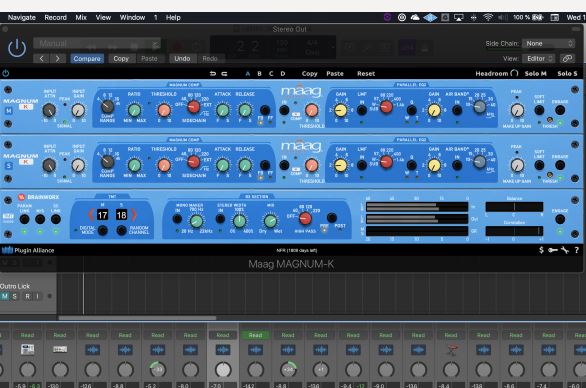Viewport: 586px width, 388px height.
Task: Click the Undo button in plugin header
Action: pos(182,58)
